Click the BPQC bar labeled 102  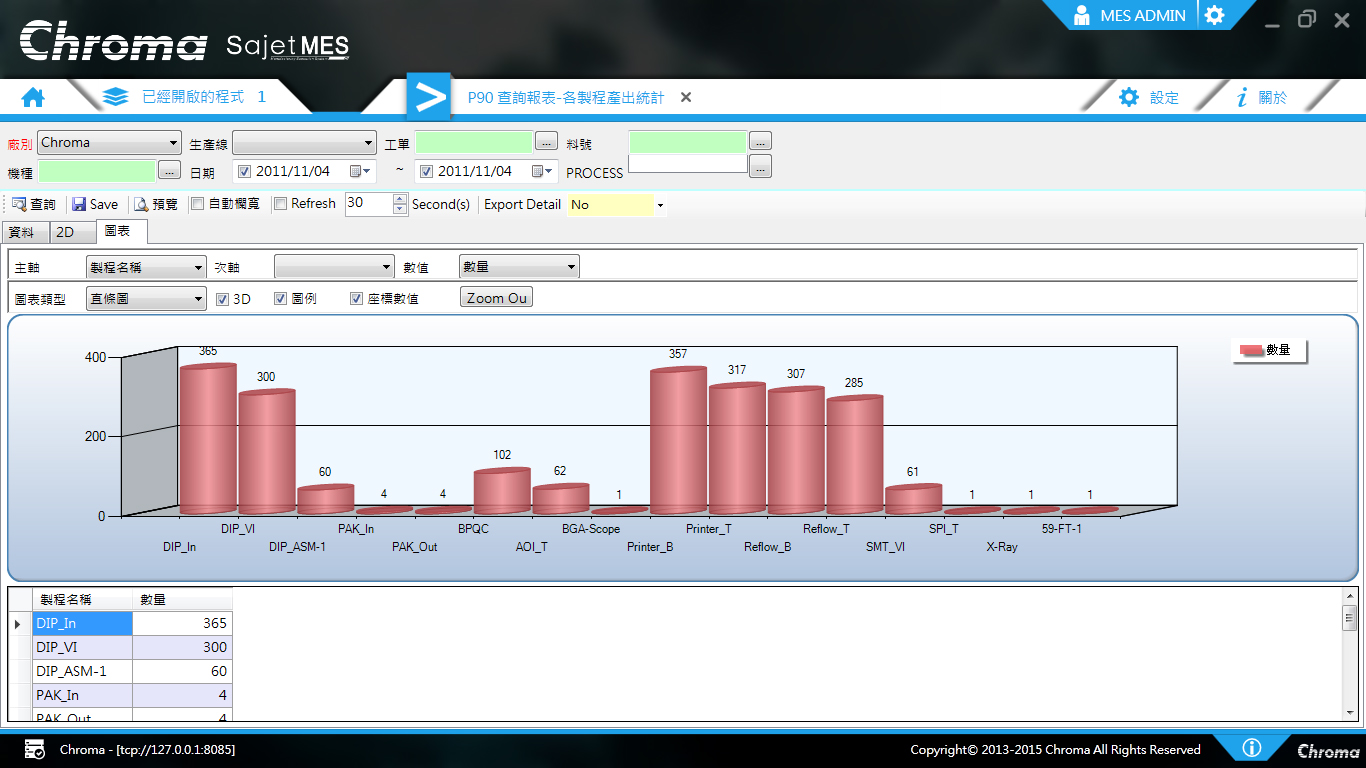click(502, 492)
